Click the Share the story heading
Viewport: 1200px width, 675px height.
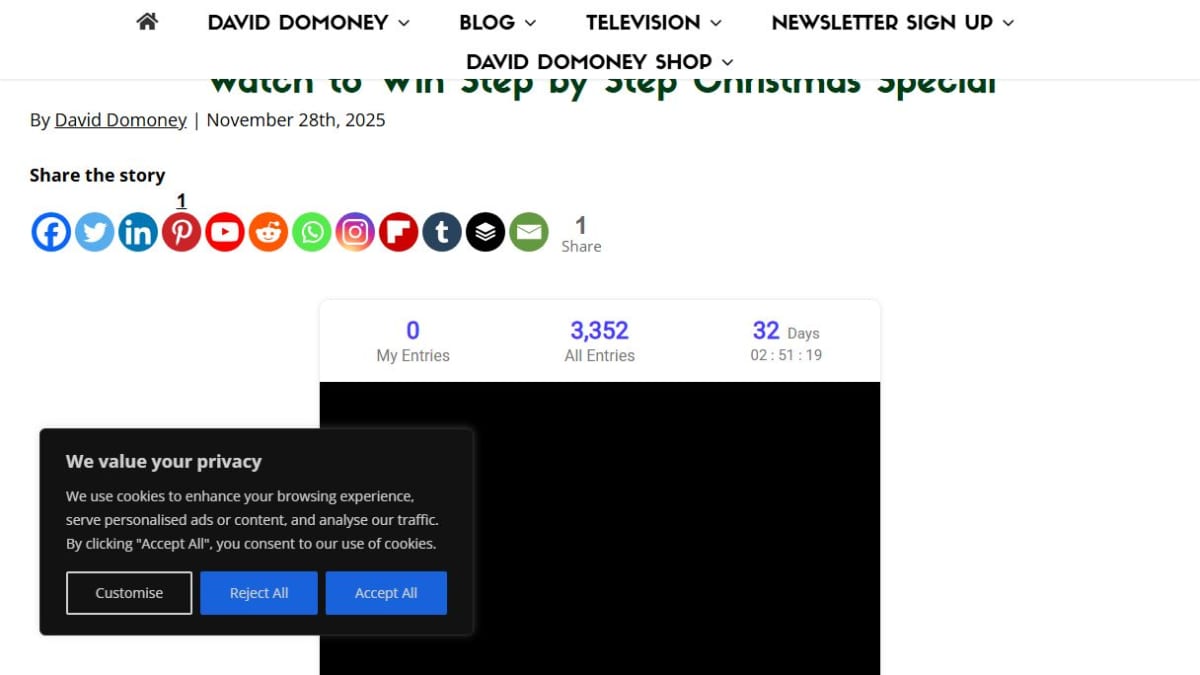tap(97, 175)
